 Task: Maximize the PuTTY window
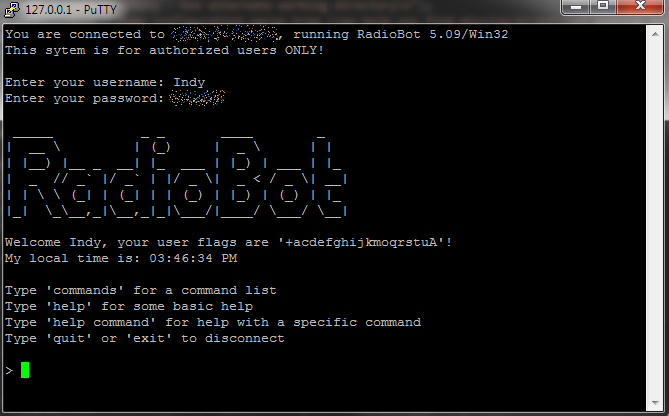[603, 7]
